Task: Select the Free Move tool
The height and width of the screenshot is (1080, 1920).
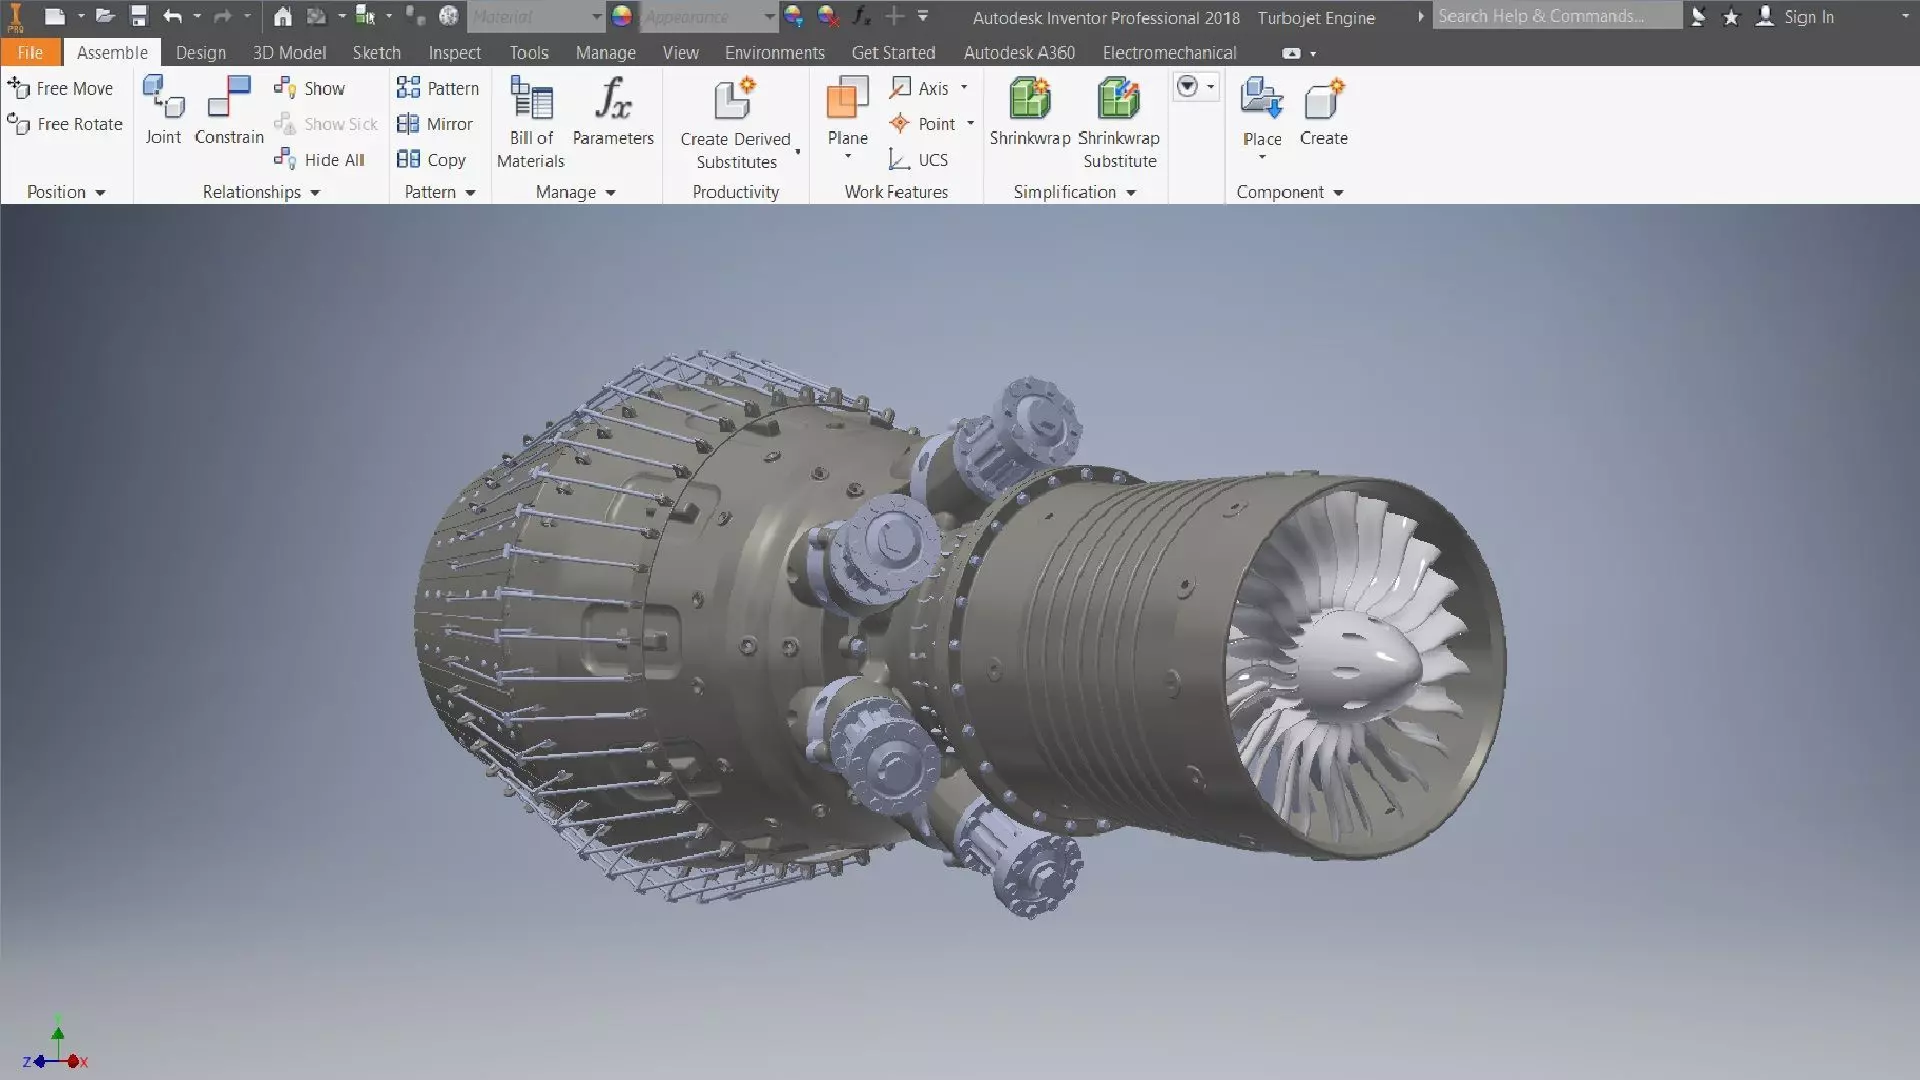Action: click(x=61, y=88)
